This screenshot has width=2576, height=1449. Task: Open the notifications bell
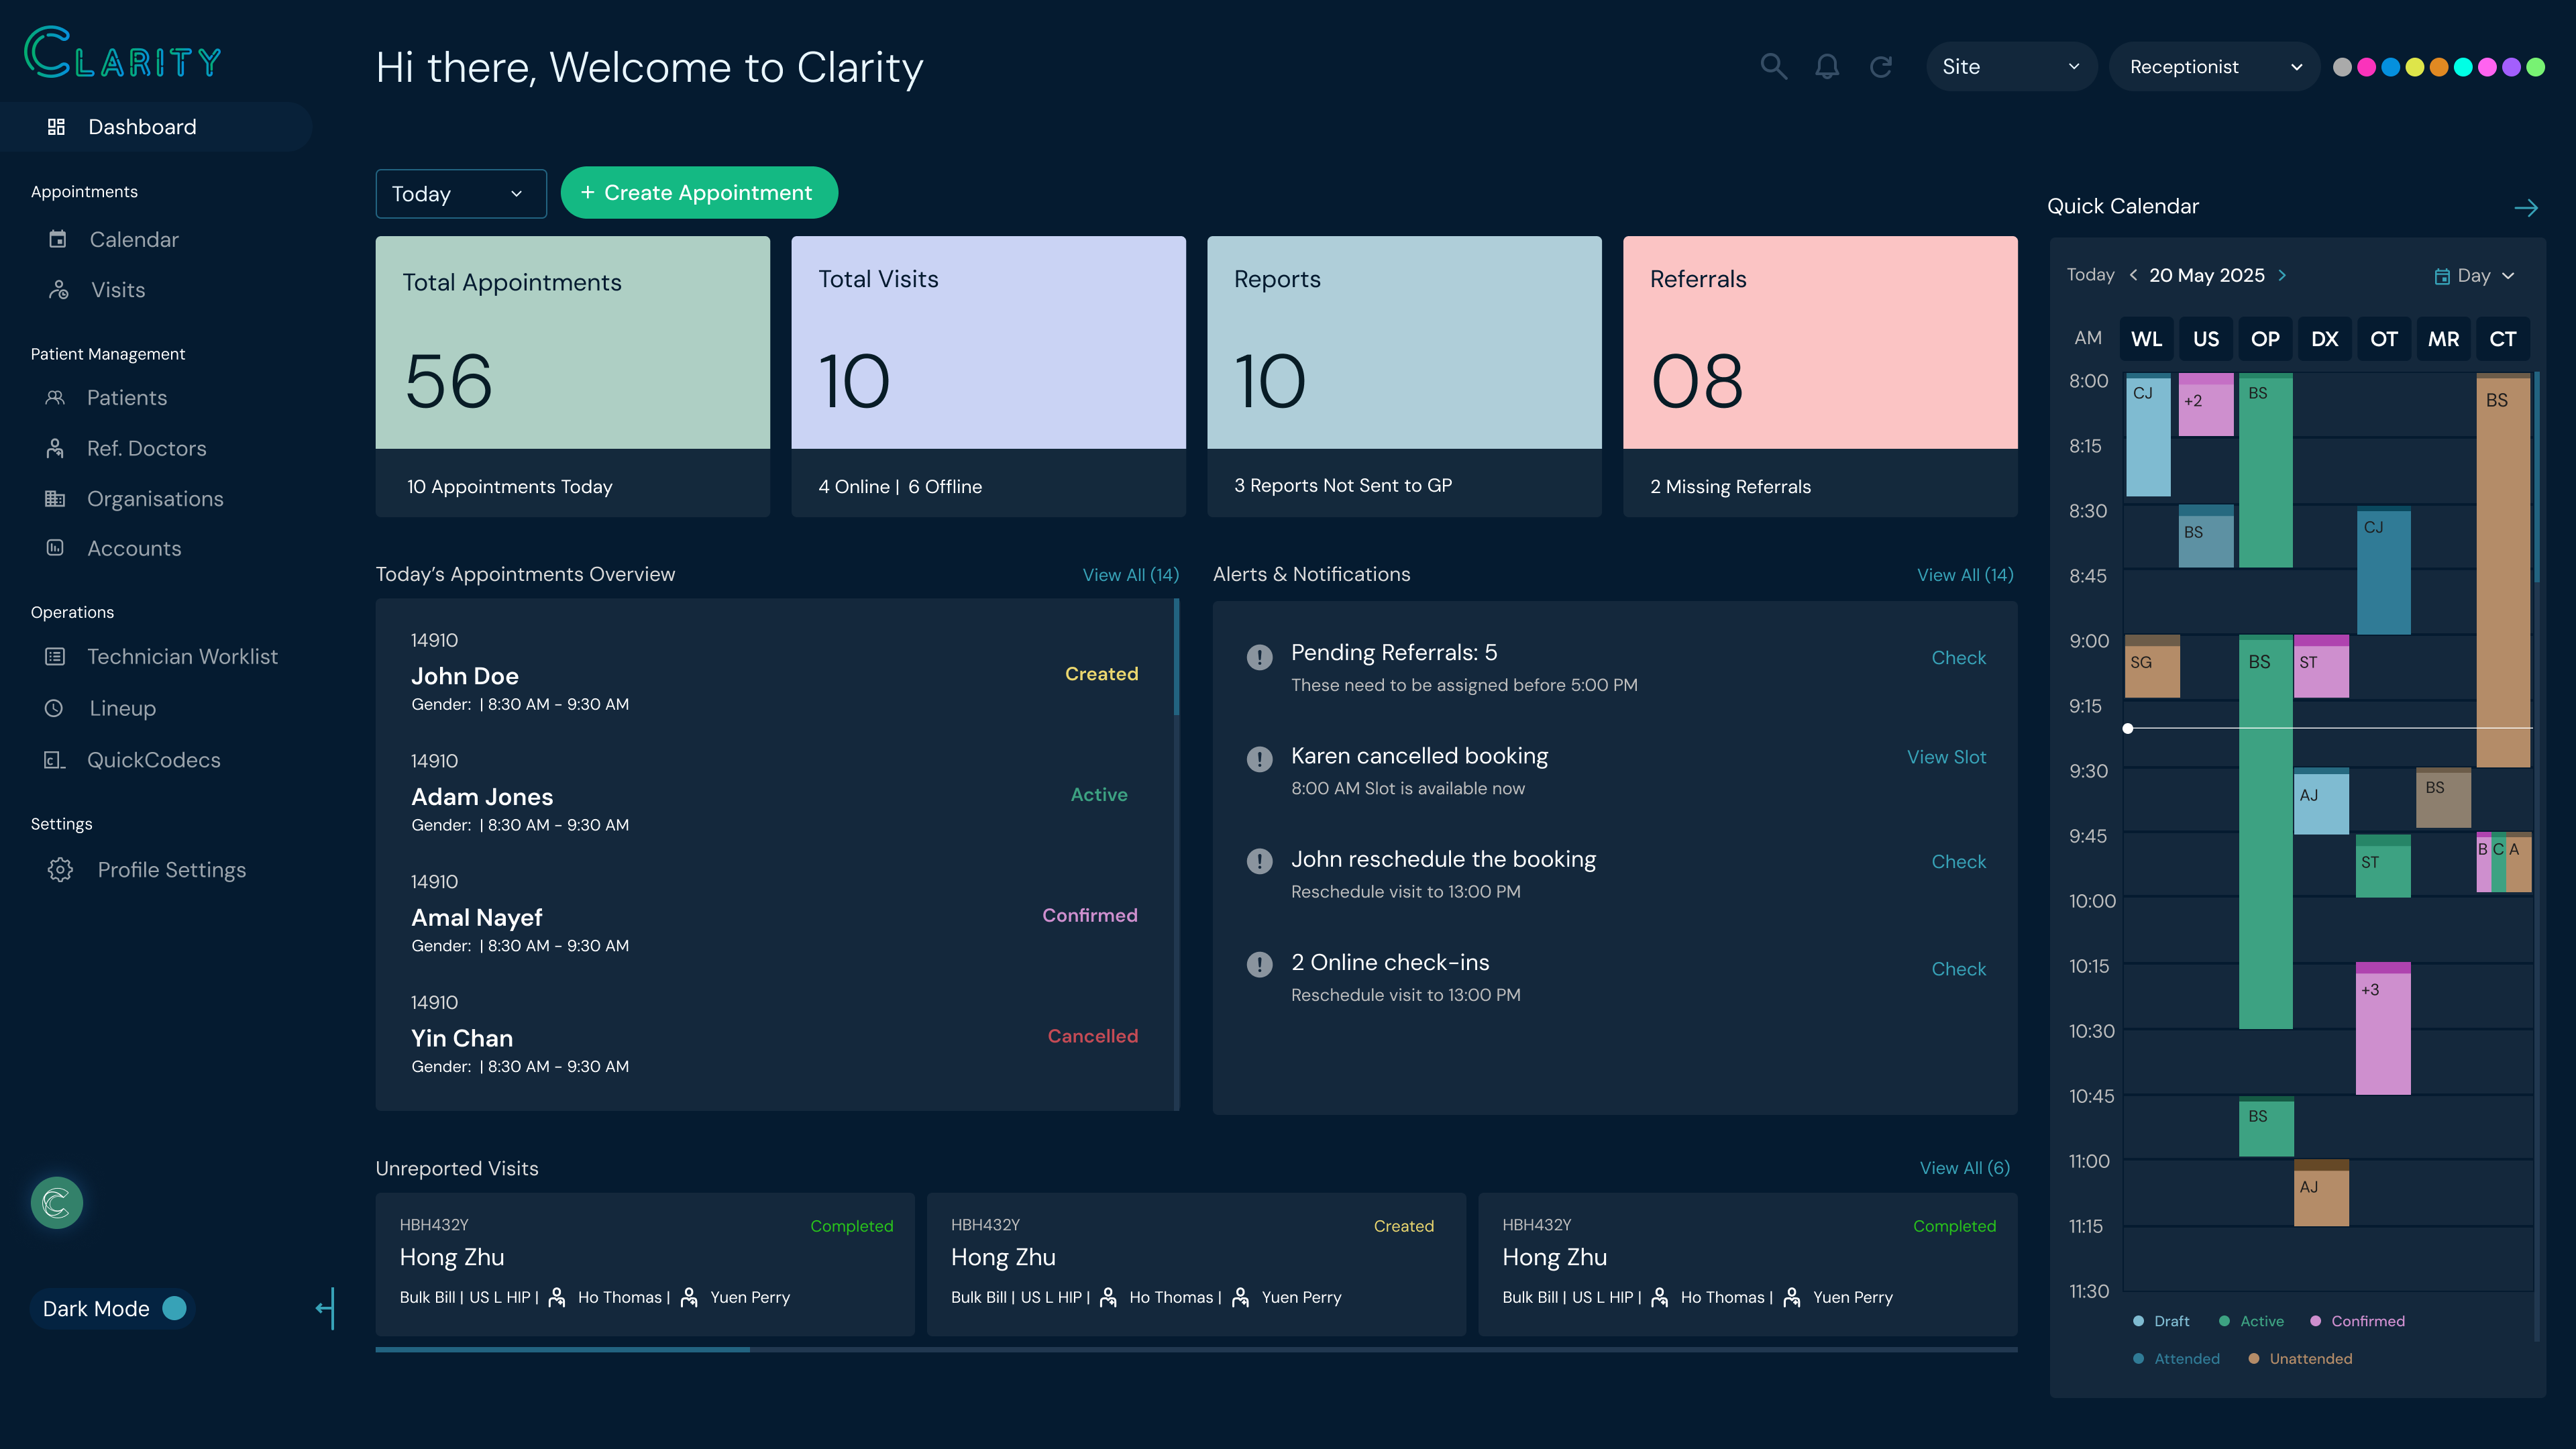(x=1827, y=67)
